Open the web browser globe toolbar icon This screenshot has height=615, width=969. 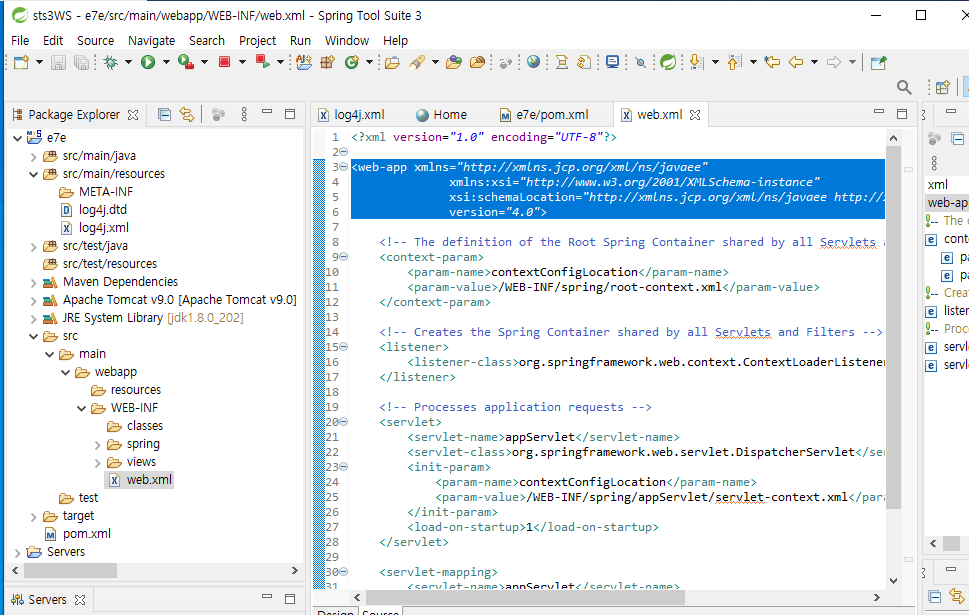533,62
